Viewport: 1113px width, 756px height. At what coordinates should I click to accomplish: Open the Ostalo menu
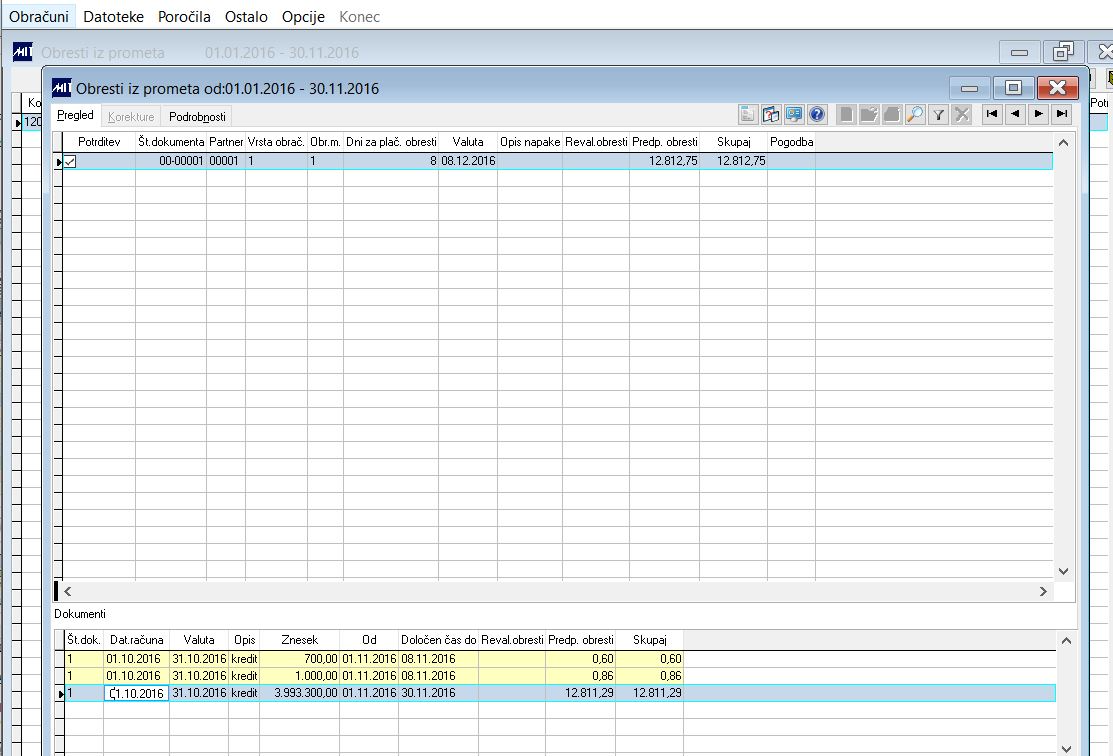tap(246, 16)
